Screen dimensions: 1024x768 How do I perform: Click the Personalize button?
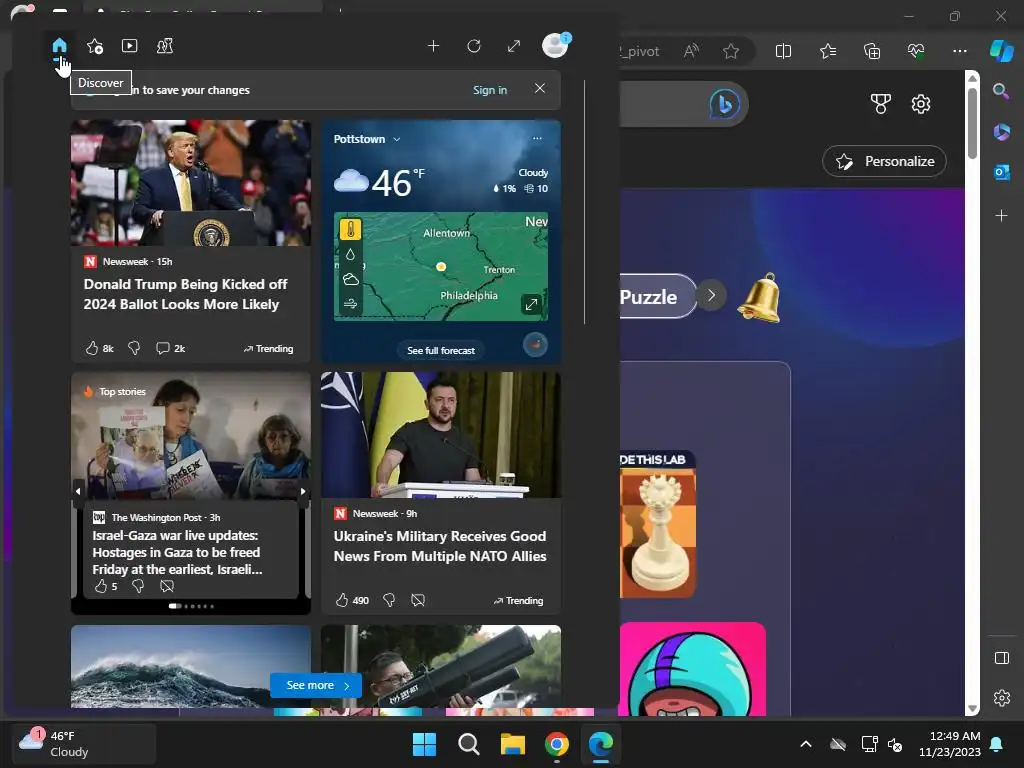pos(884,161)
